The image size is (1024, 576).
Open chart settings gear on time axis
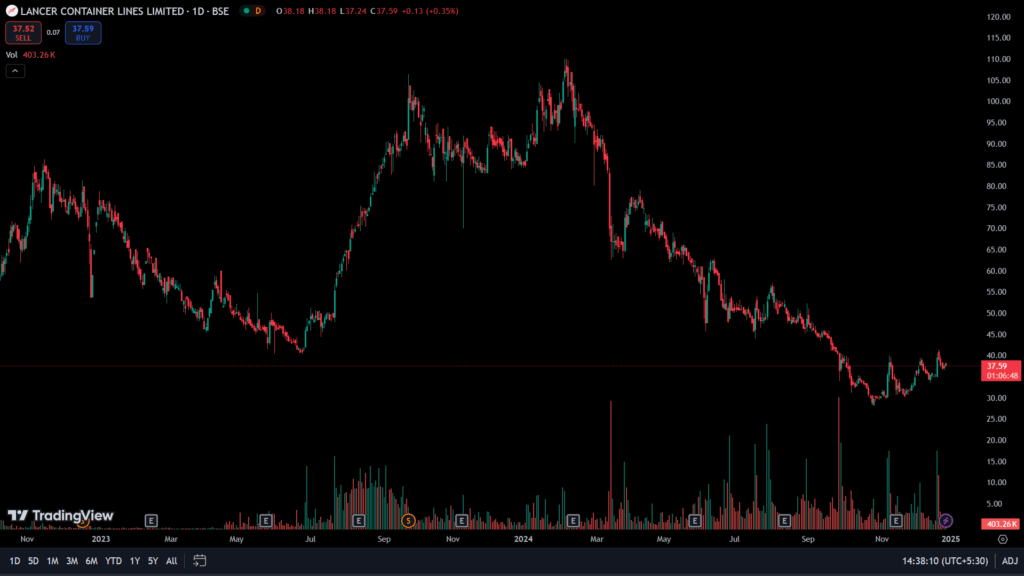(1002, 539)
